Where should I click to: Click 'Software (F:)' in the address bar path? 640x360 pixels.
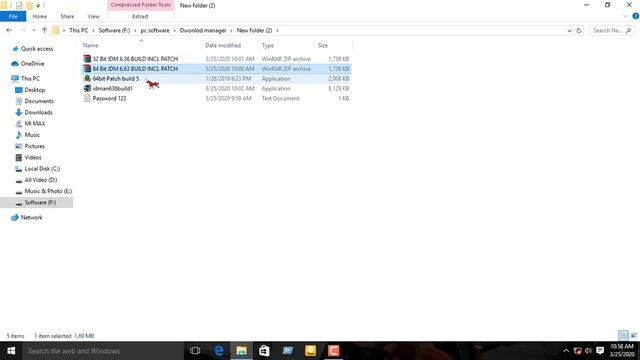click(114, 31)
